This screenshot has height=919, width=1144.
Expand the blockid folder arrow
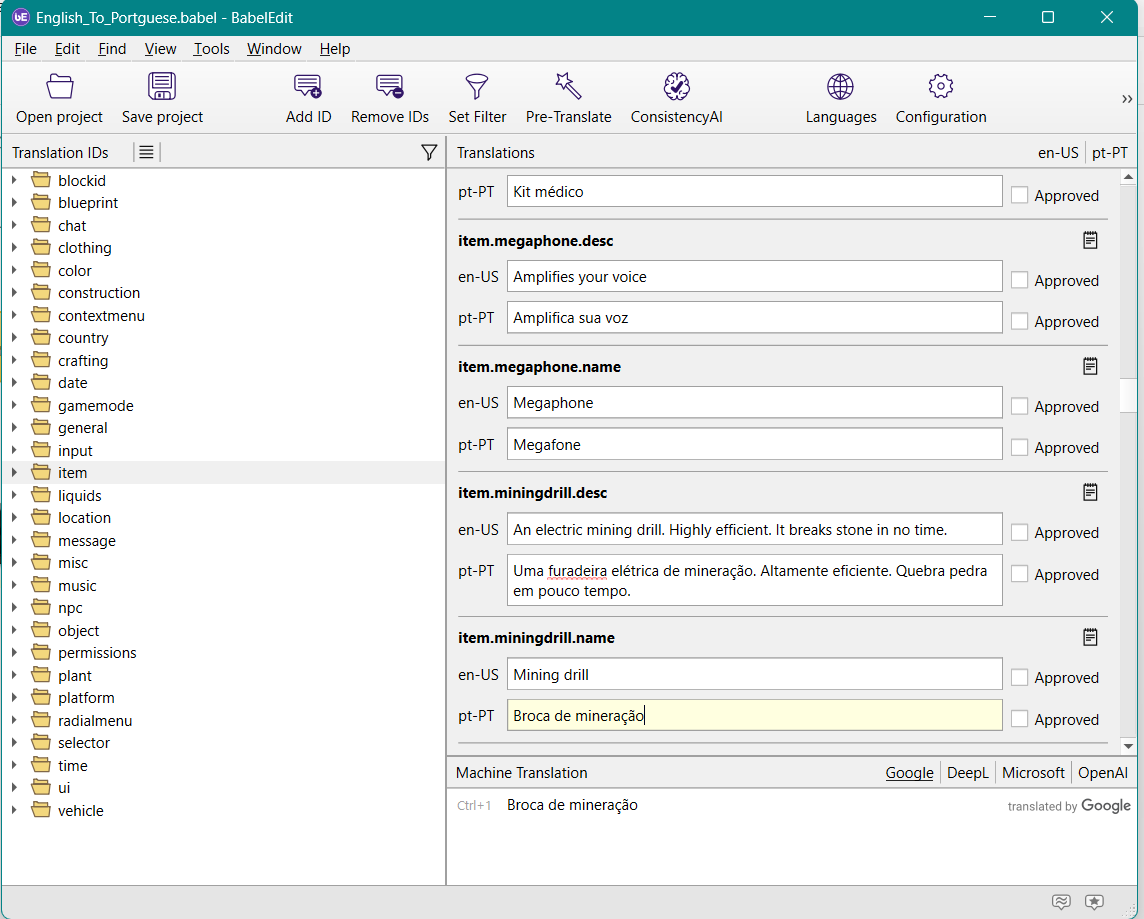pyautogui.click(x=14, y=181)
